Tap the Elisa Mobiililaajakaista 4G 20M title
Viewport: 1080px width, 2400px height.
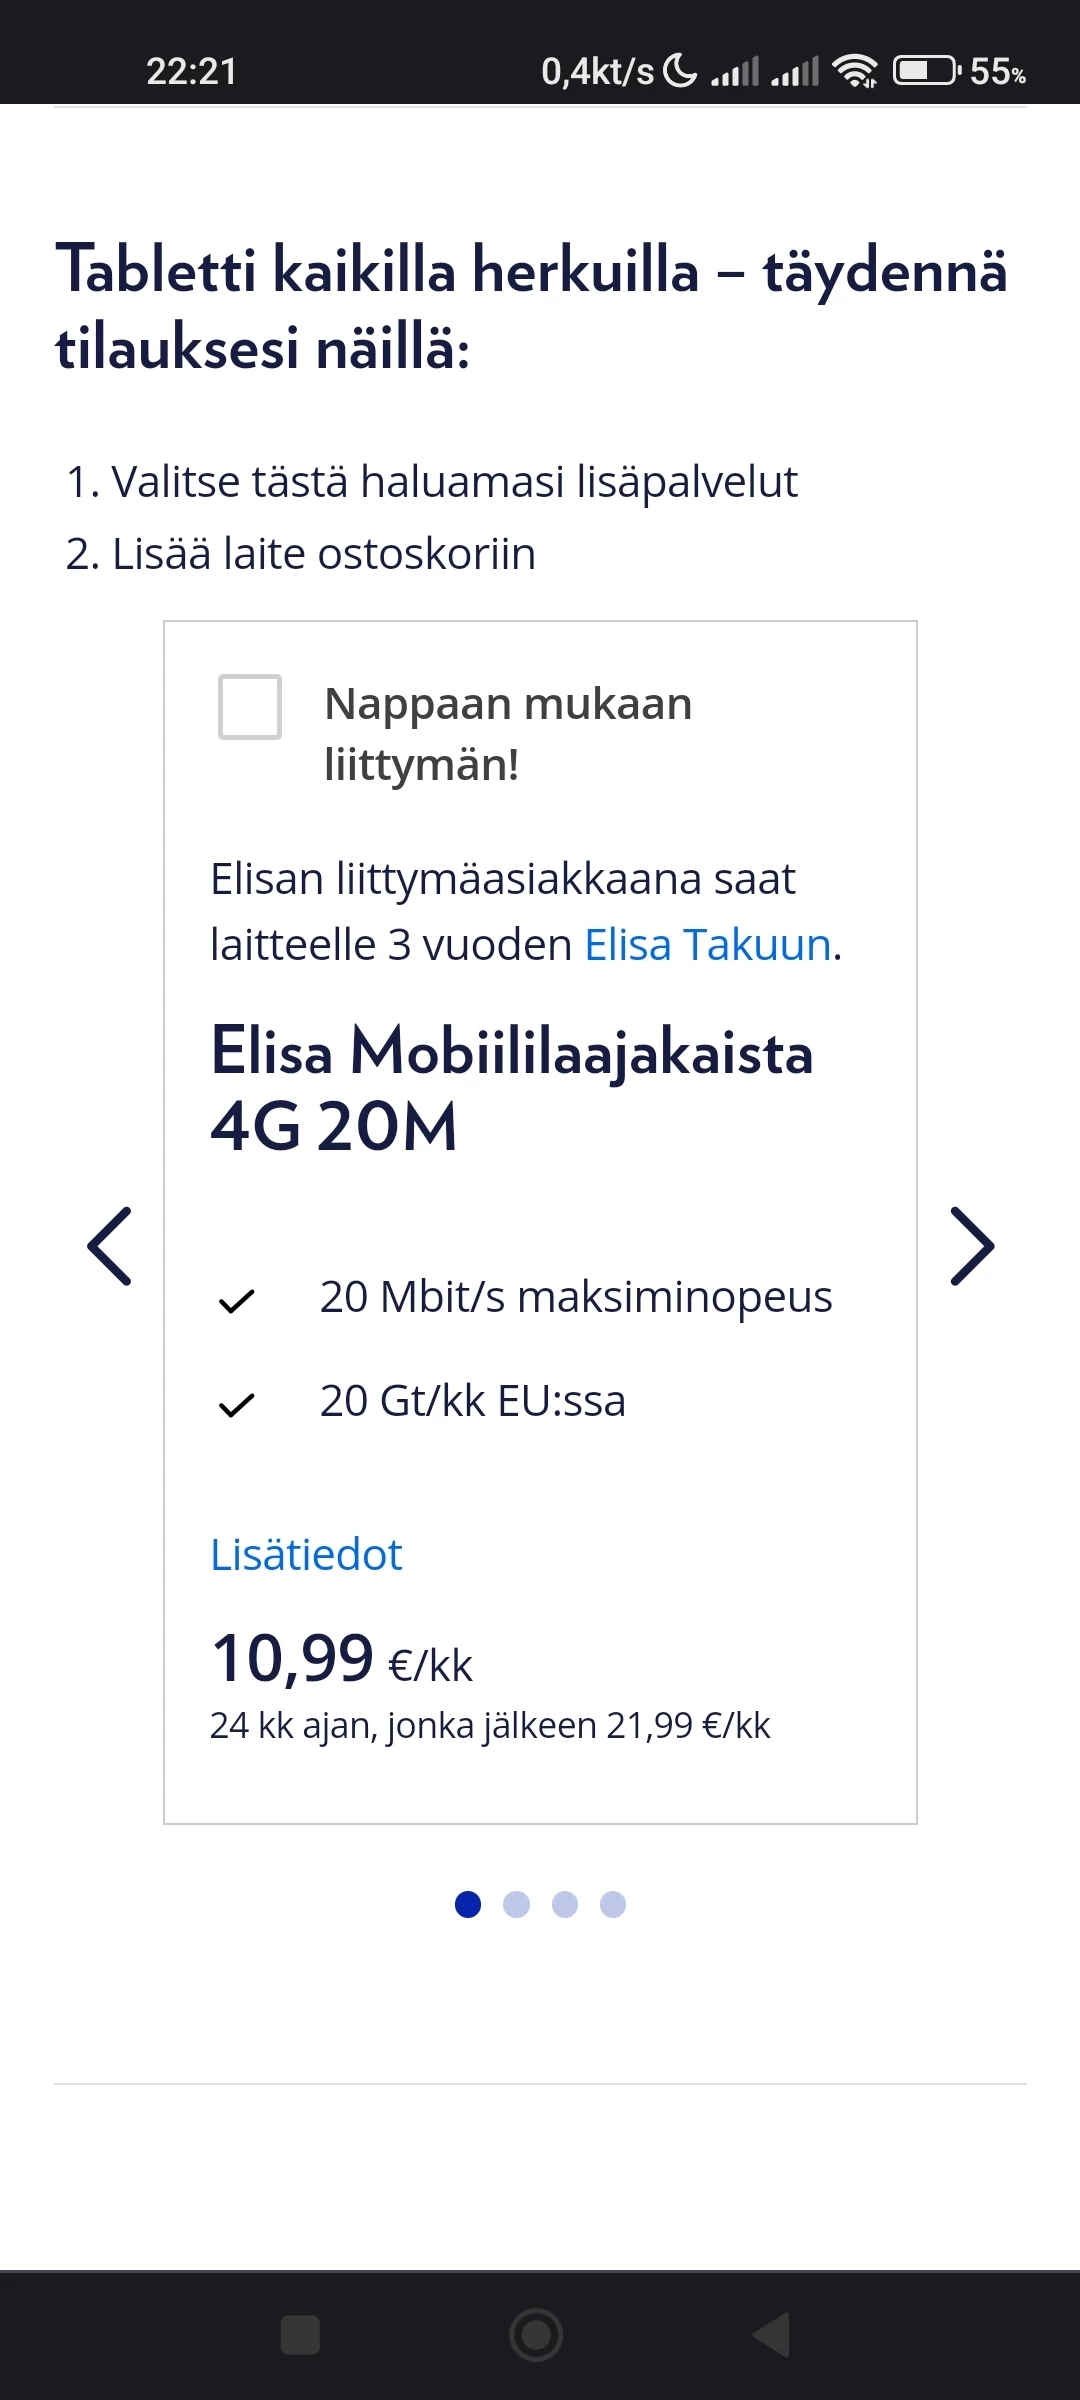[512, 1088]
